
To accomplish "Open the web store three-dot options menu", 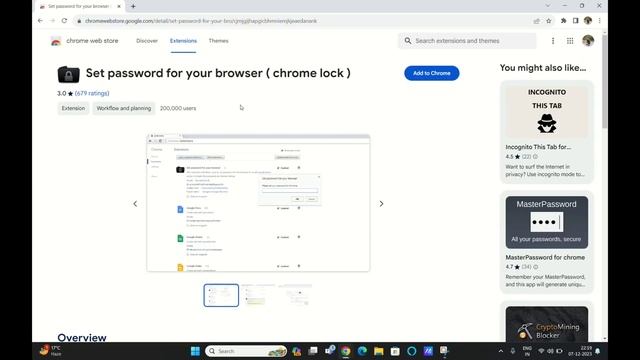I will (553, 41).
